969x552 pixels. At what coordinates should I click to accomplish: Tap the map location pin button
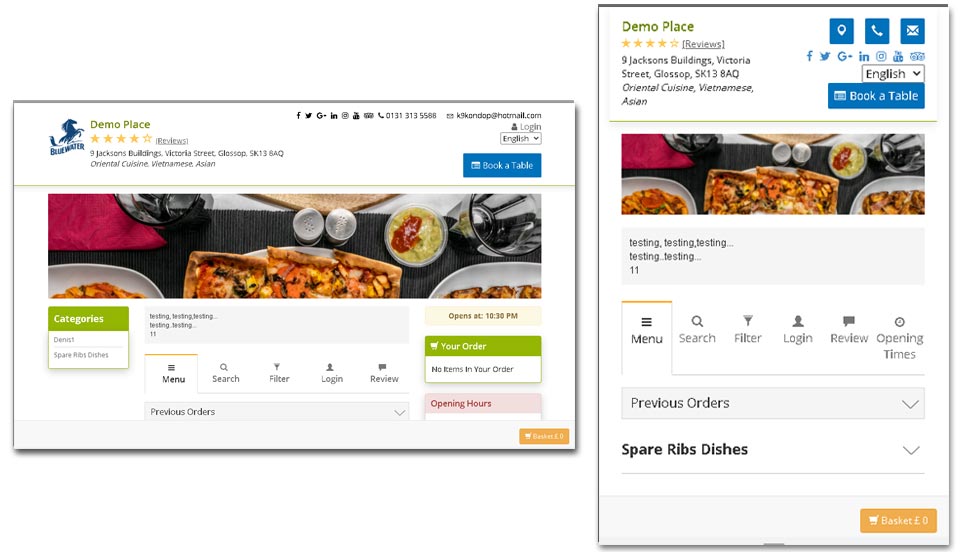(841, 31)
